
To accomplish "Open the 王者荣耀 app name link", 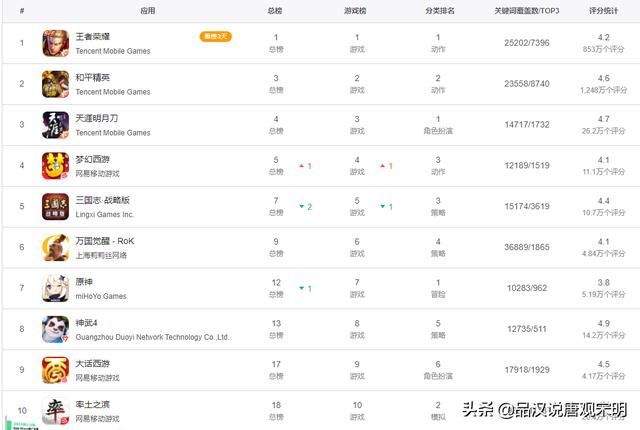I will (x=93, y=37).
